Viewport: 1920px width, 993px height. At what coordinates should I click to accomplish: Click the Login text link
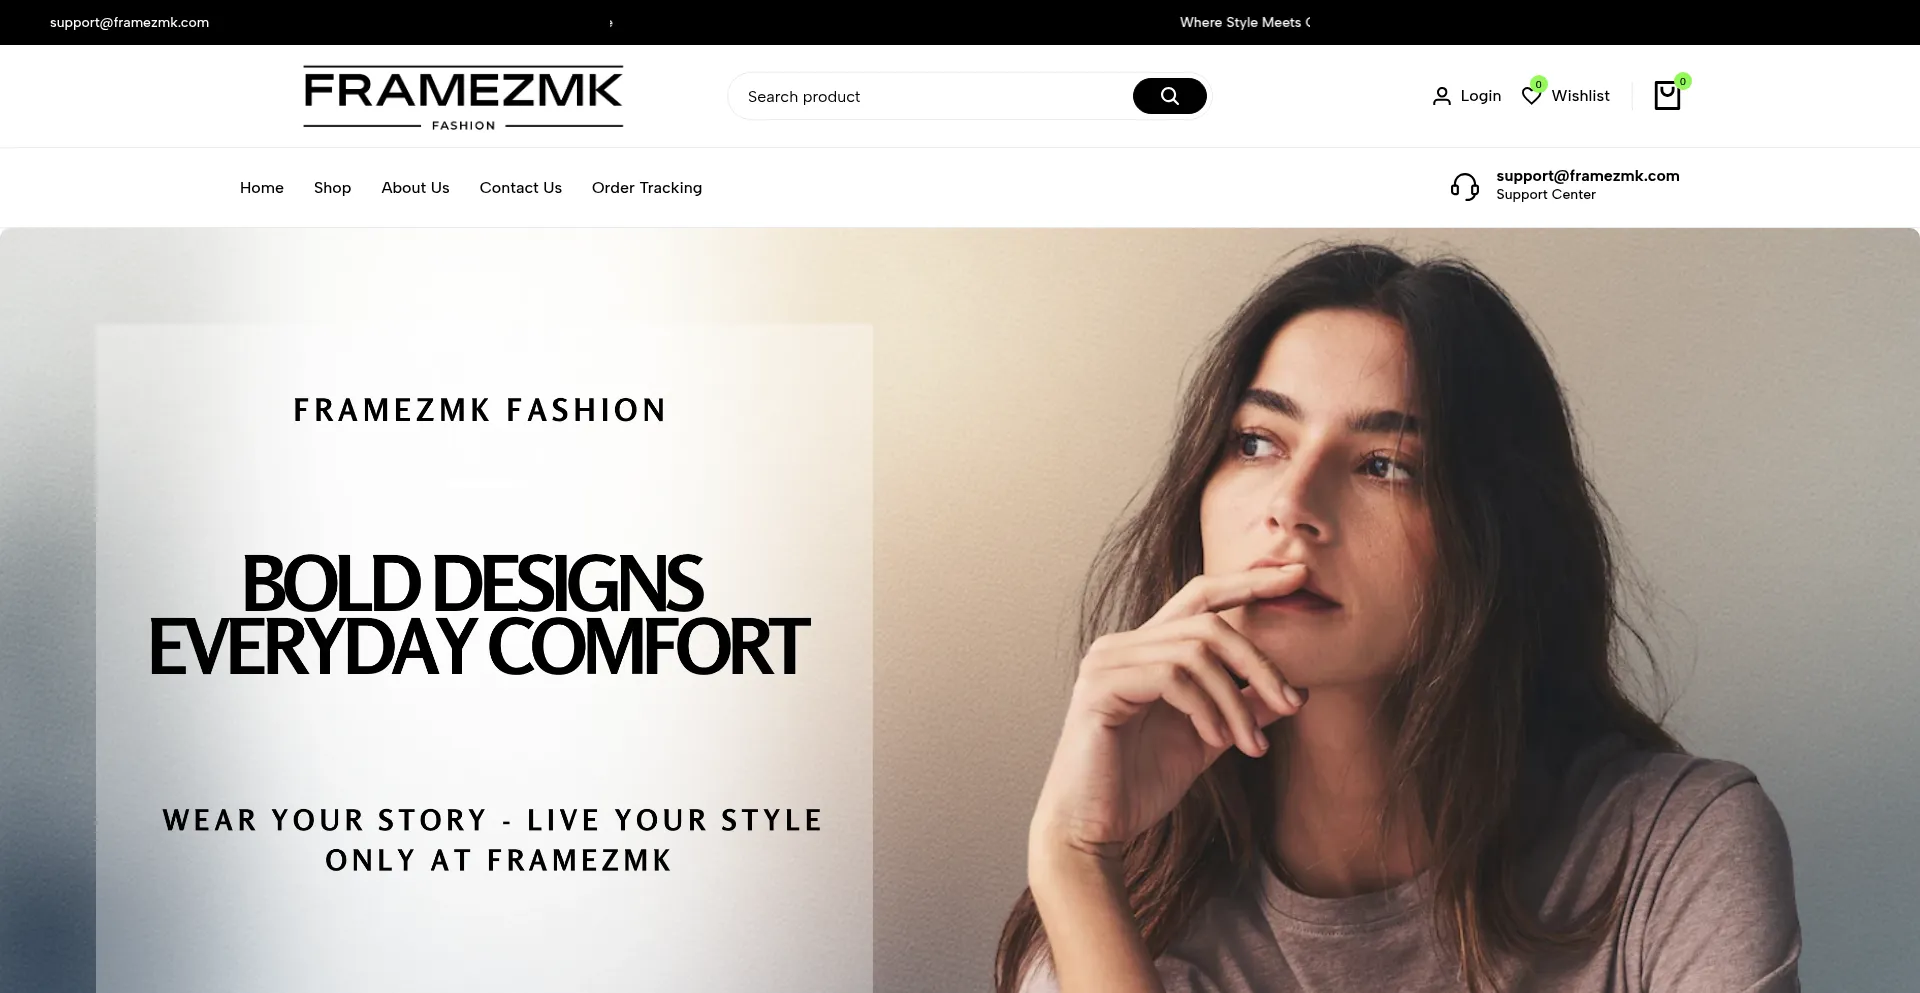(x=1480, y=96)
